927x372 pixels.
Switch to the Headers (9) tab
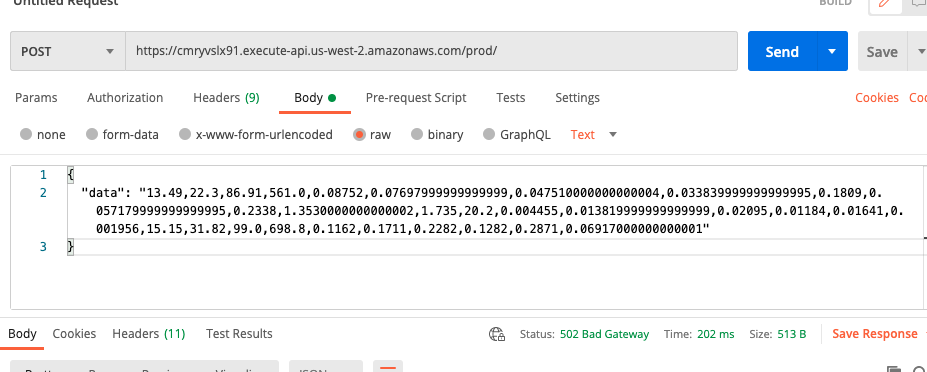(226, 98)
